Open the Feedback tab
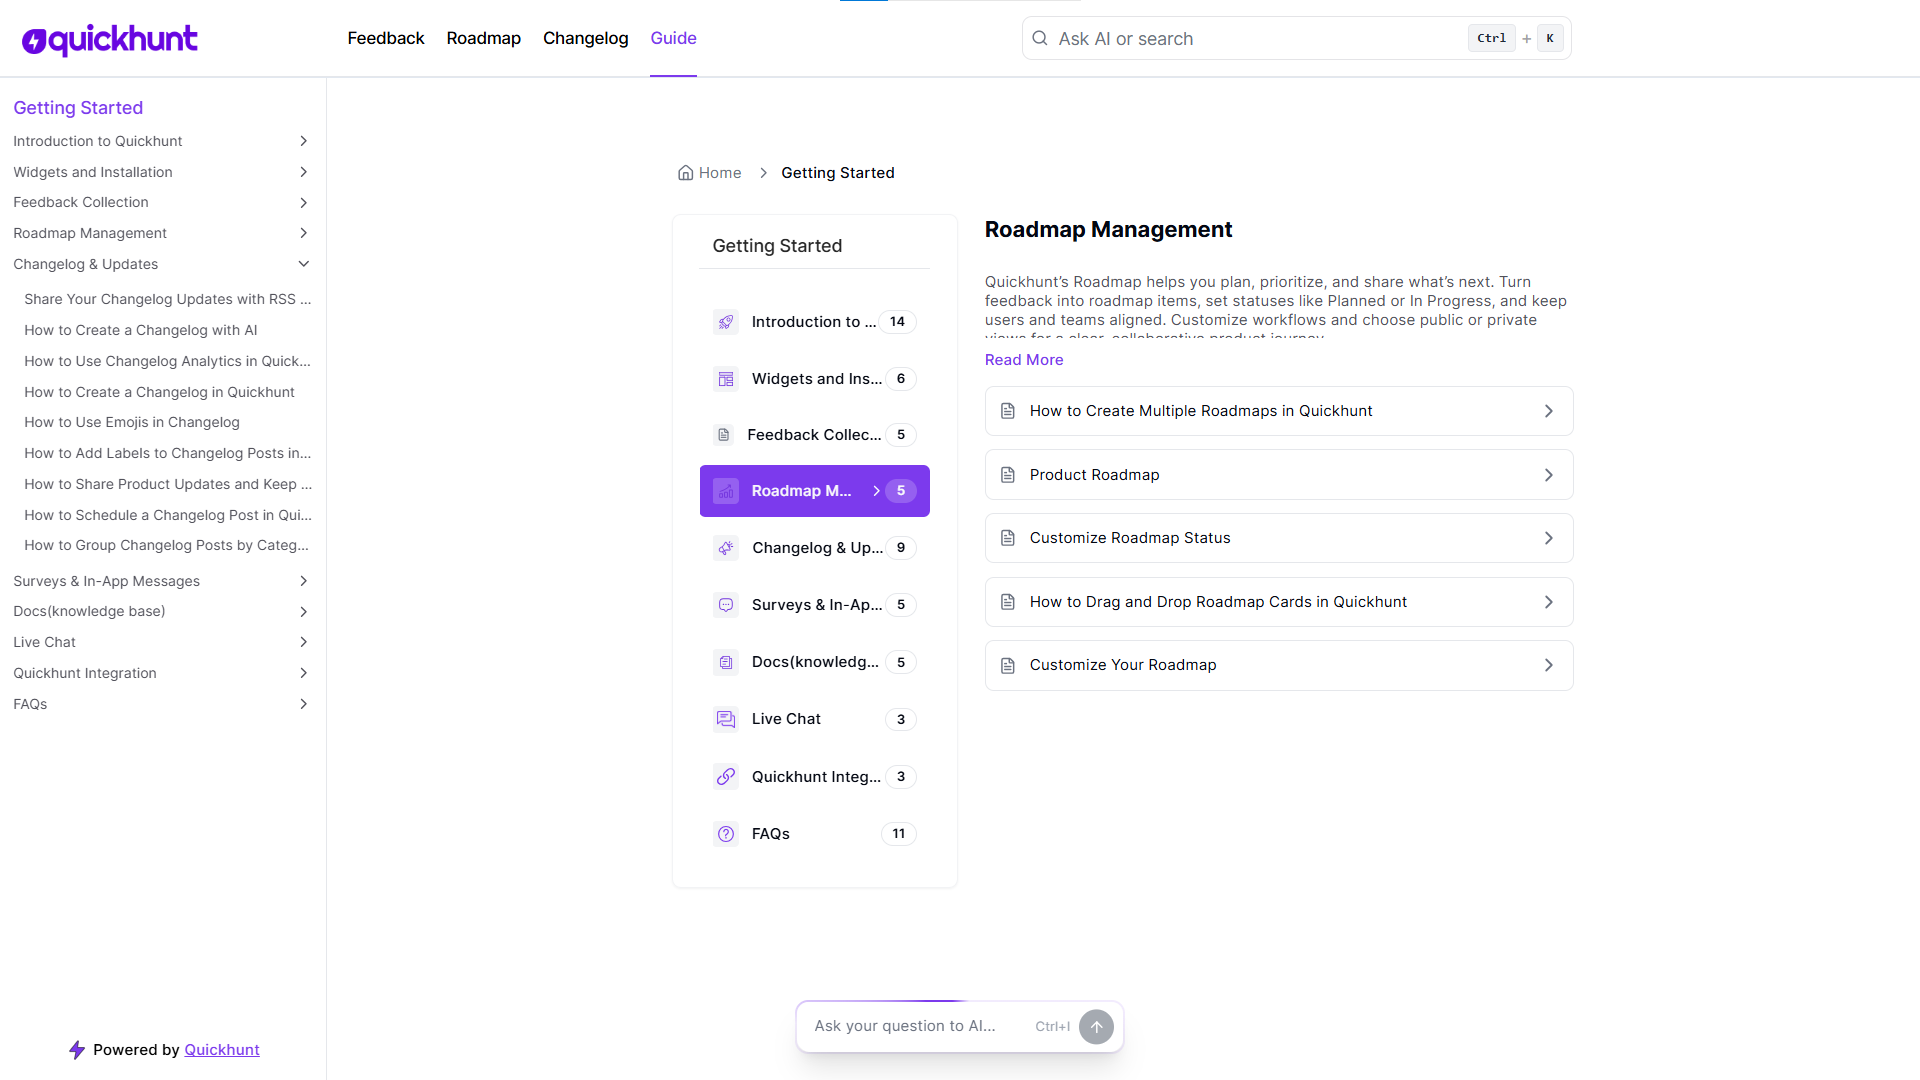Image resolution: width=1920 pixels, height=1080 pixels. click(386, 38)
